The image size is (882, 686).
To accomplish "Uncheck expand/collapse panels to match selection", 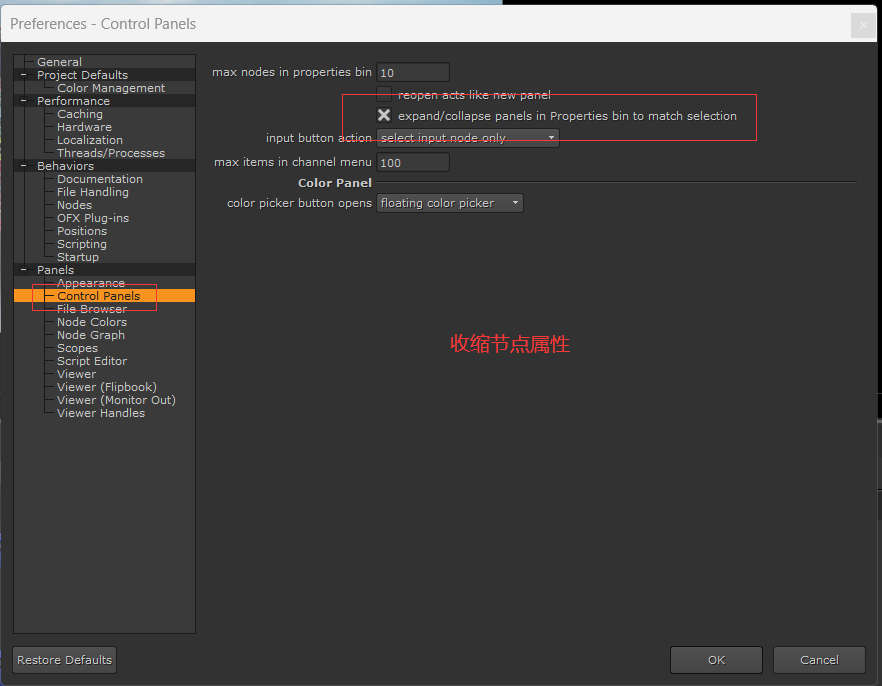I will (x=384, y=115).
